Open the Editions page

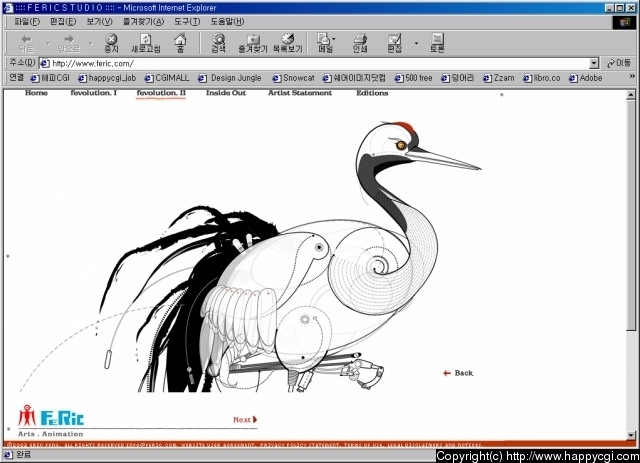[372, 93]
